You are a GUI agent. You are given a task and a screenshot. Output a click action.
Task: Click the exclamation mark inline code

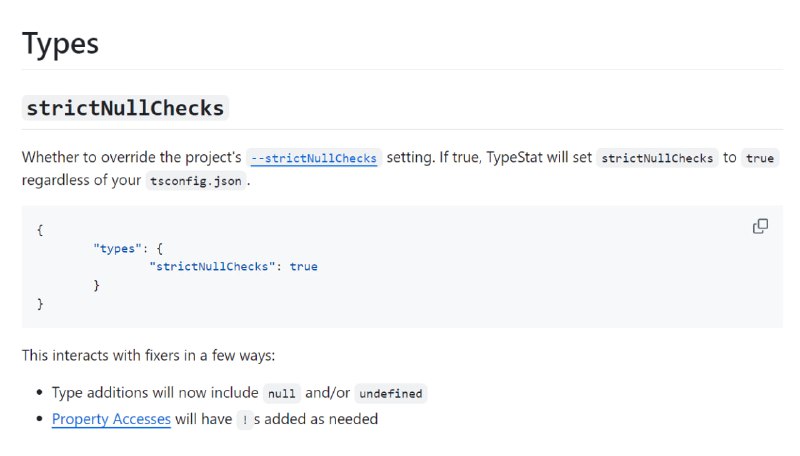(x=244, y=420)
